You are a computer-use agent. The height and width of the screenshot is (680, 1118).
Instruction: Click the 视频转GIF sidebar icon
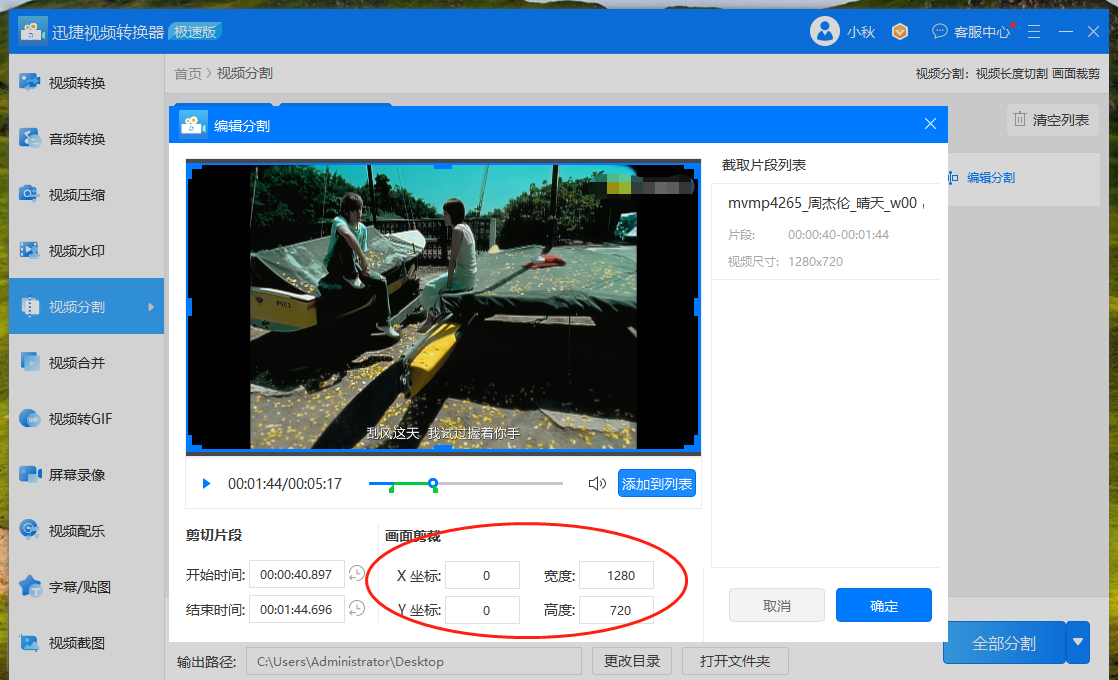tap(29, 418)
